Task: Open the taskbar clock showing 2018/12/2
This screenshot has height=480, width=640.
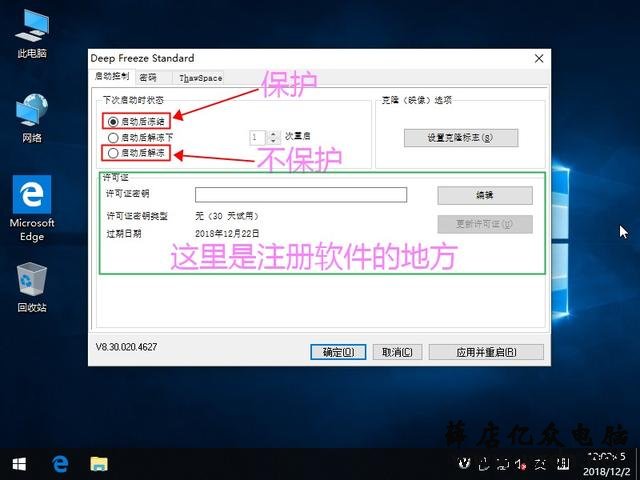Action: click(606, 464)
